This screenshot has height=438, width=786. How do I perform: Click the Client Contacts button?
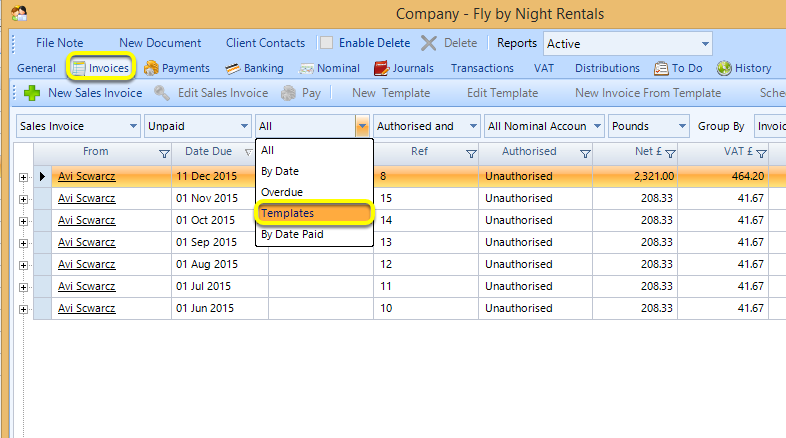tap(265, 43)
